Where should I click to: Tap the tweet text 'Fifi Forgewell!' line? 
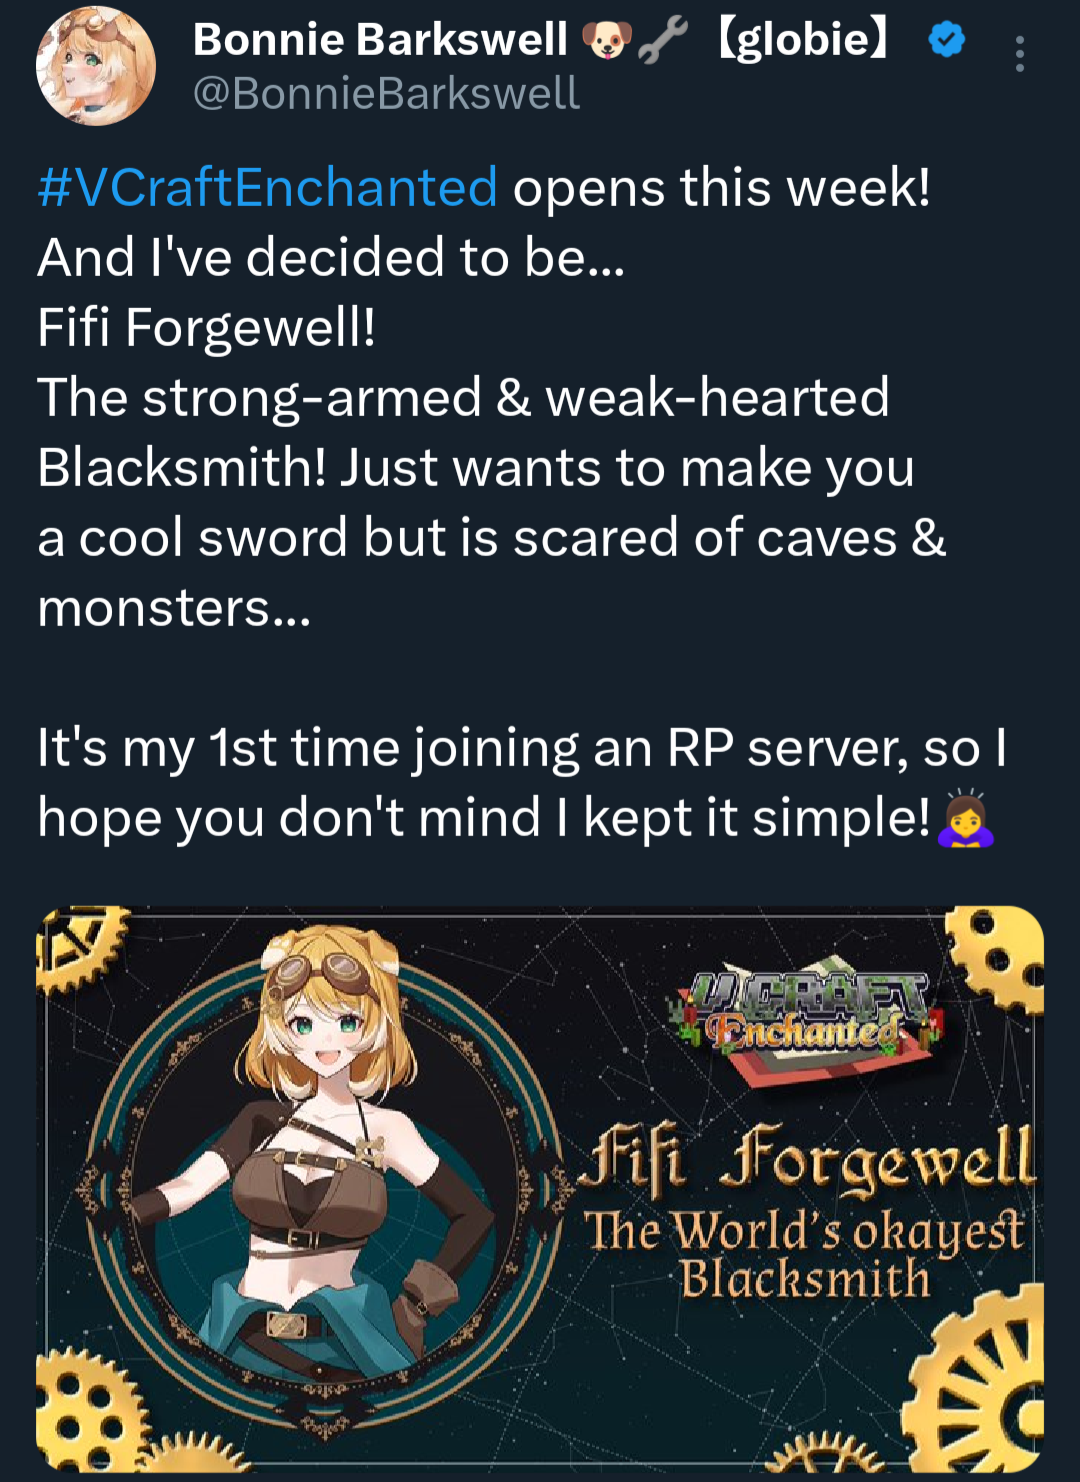(x=207, y=327)
